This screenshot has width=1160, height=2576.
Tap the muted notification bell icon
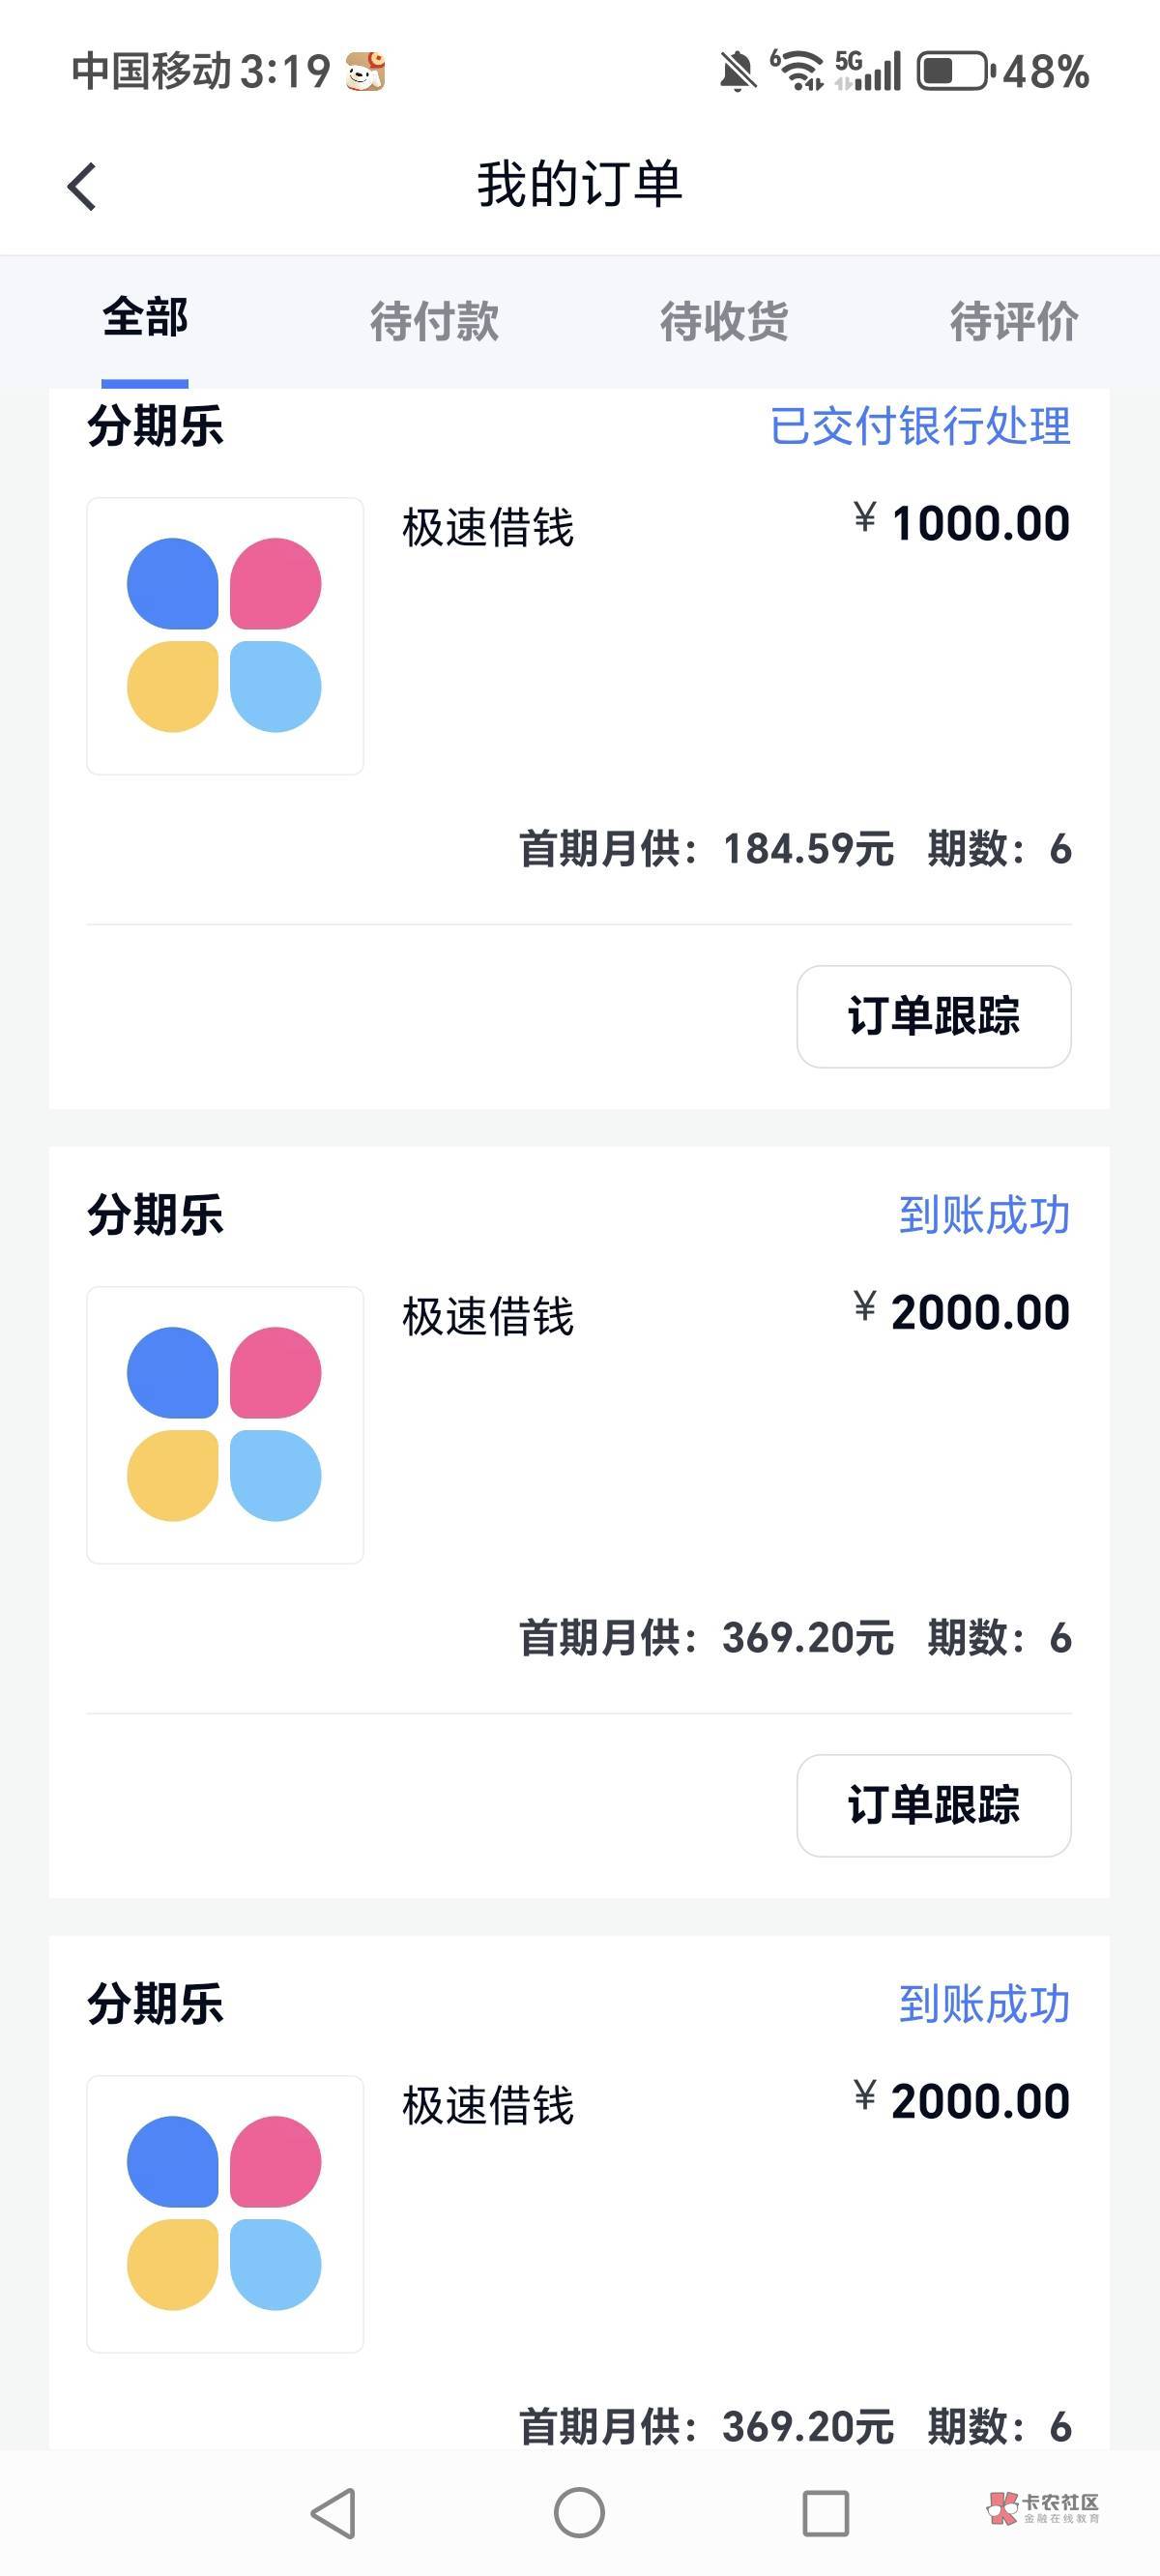pos(738,72)
